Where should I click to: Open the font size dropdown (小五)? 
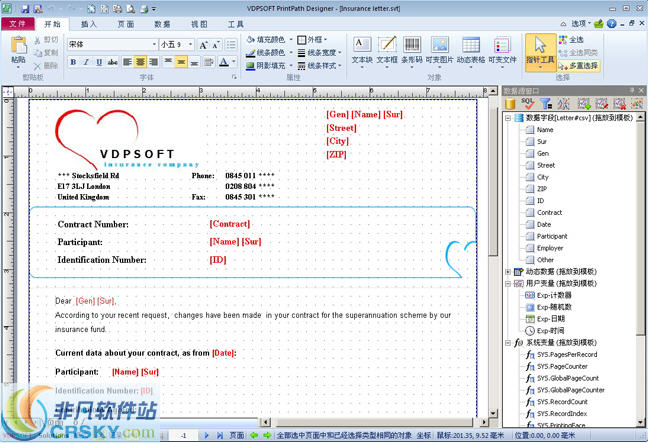pyautogui.click(x=190, y=44)
